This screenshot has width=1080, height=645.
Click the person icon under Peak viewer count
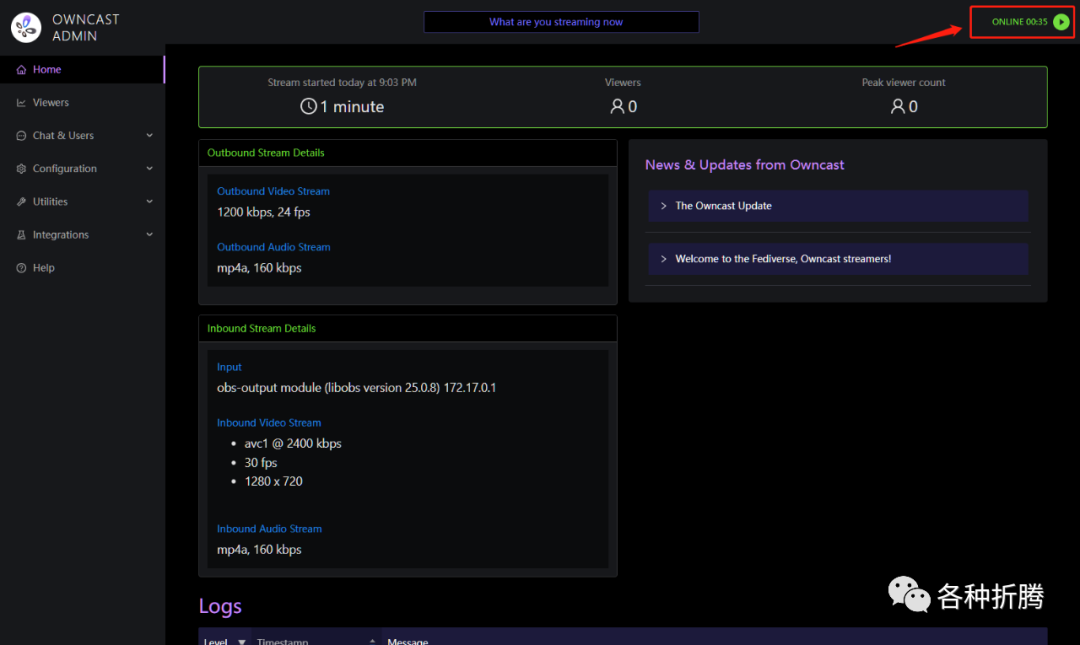point(897,106)
